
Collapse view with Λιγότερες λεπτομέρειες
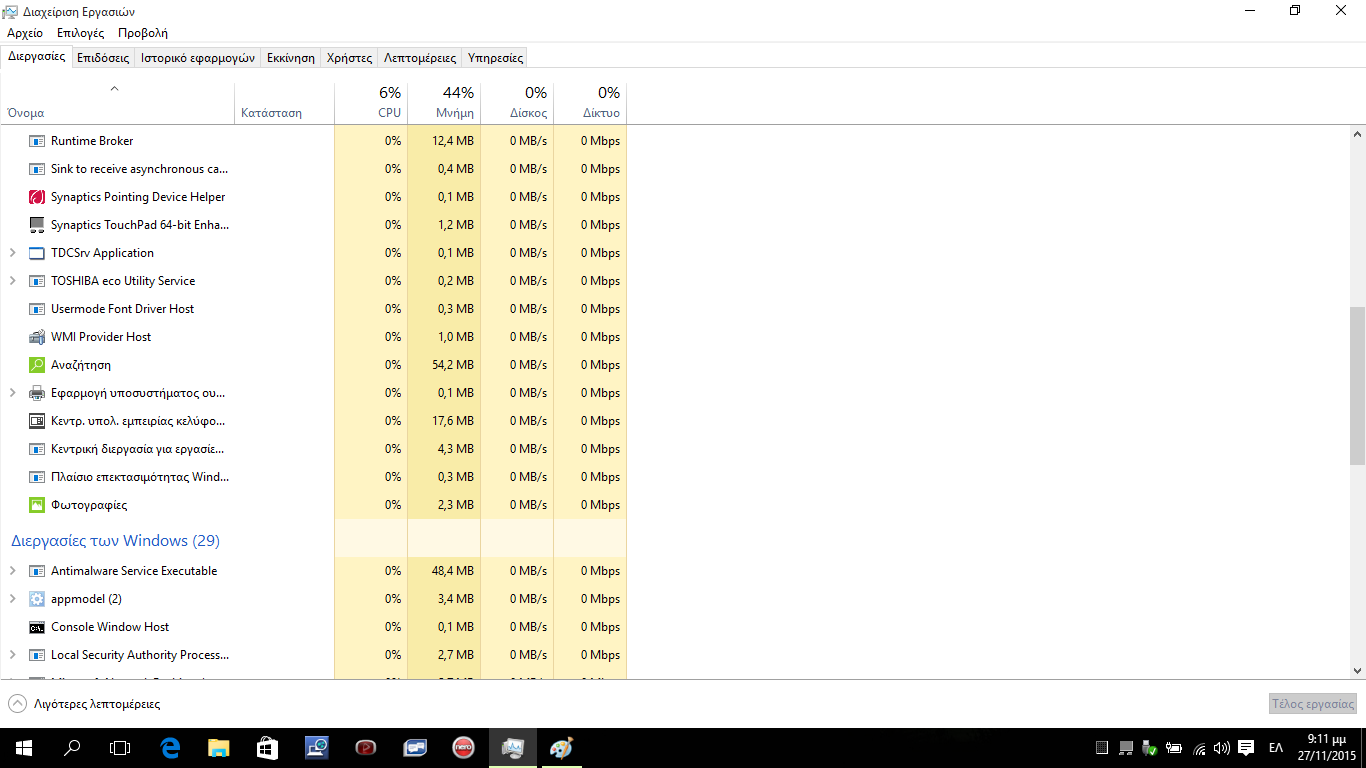(x=84, y=704)
